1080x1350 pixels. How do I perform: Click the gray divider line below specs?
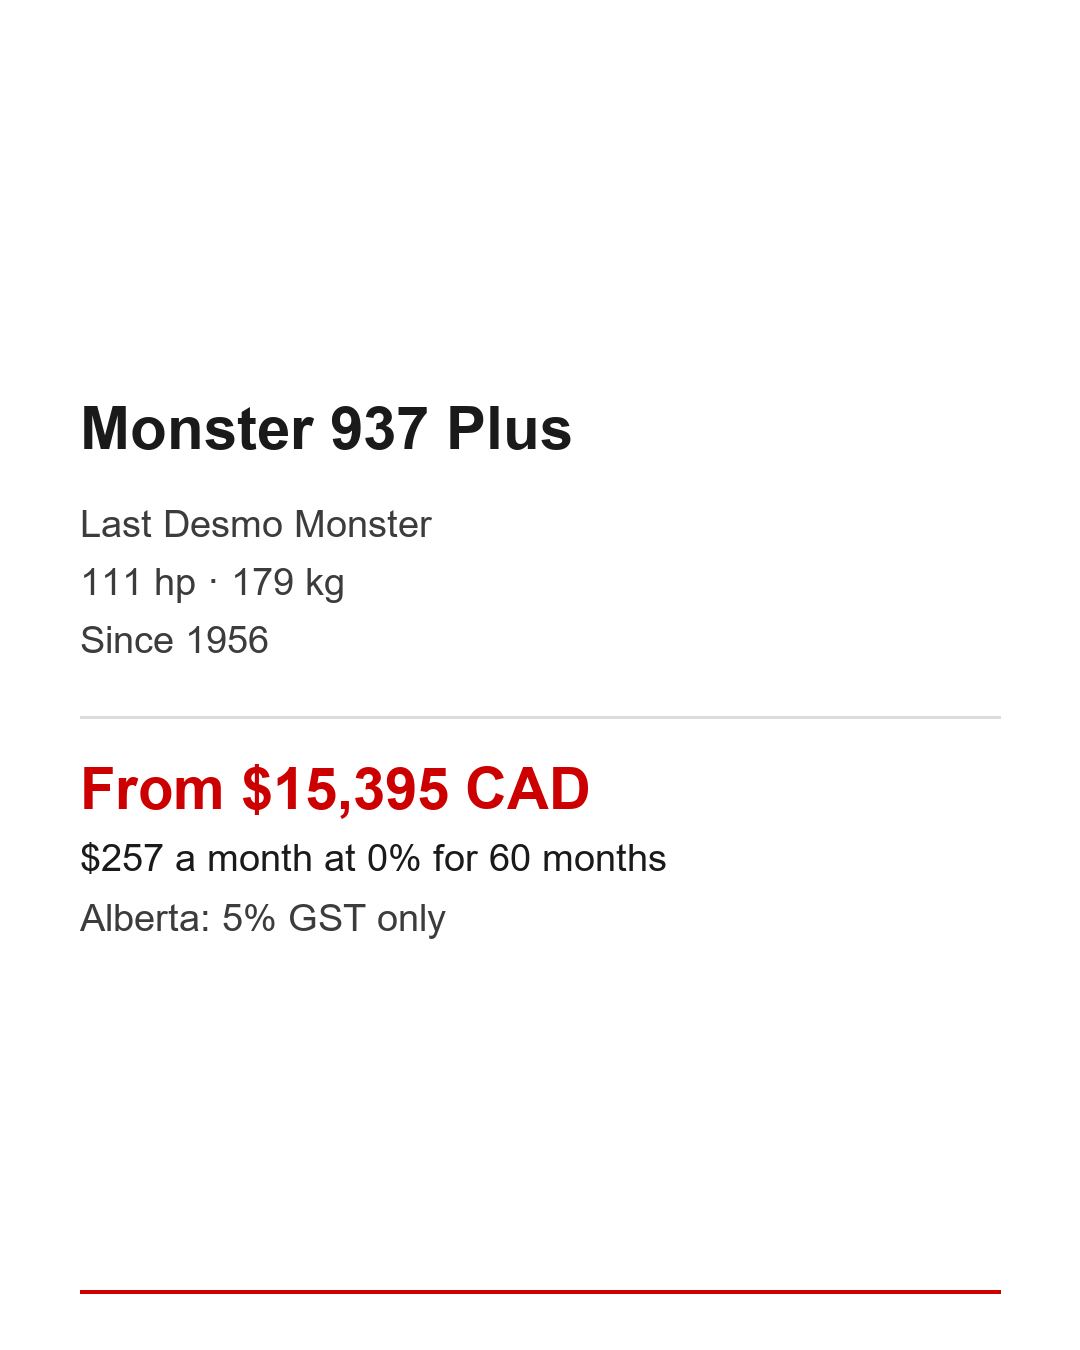540,717
